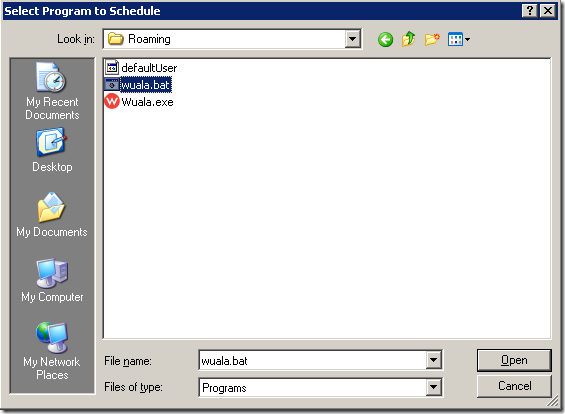
Task: Expand the File name dropdown arrow
Action: tap(433, 360)
